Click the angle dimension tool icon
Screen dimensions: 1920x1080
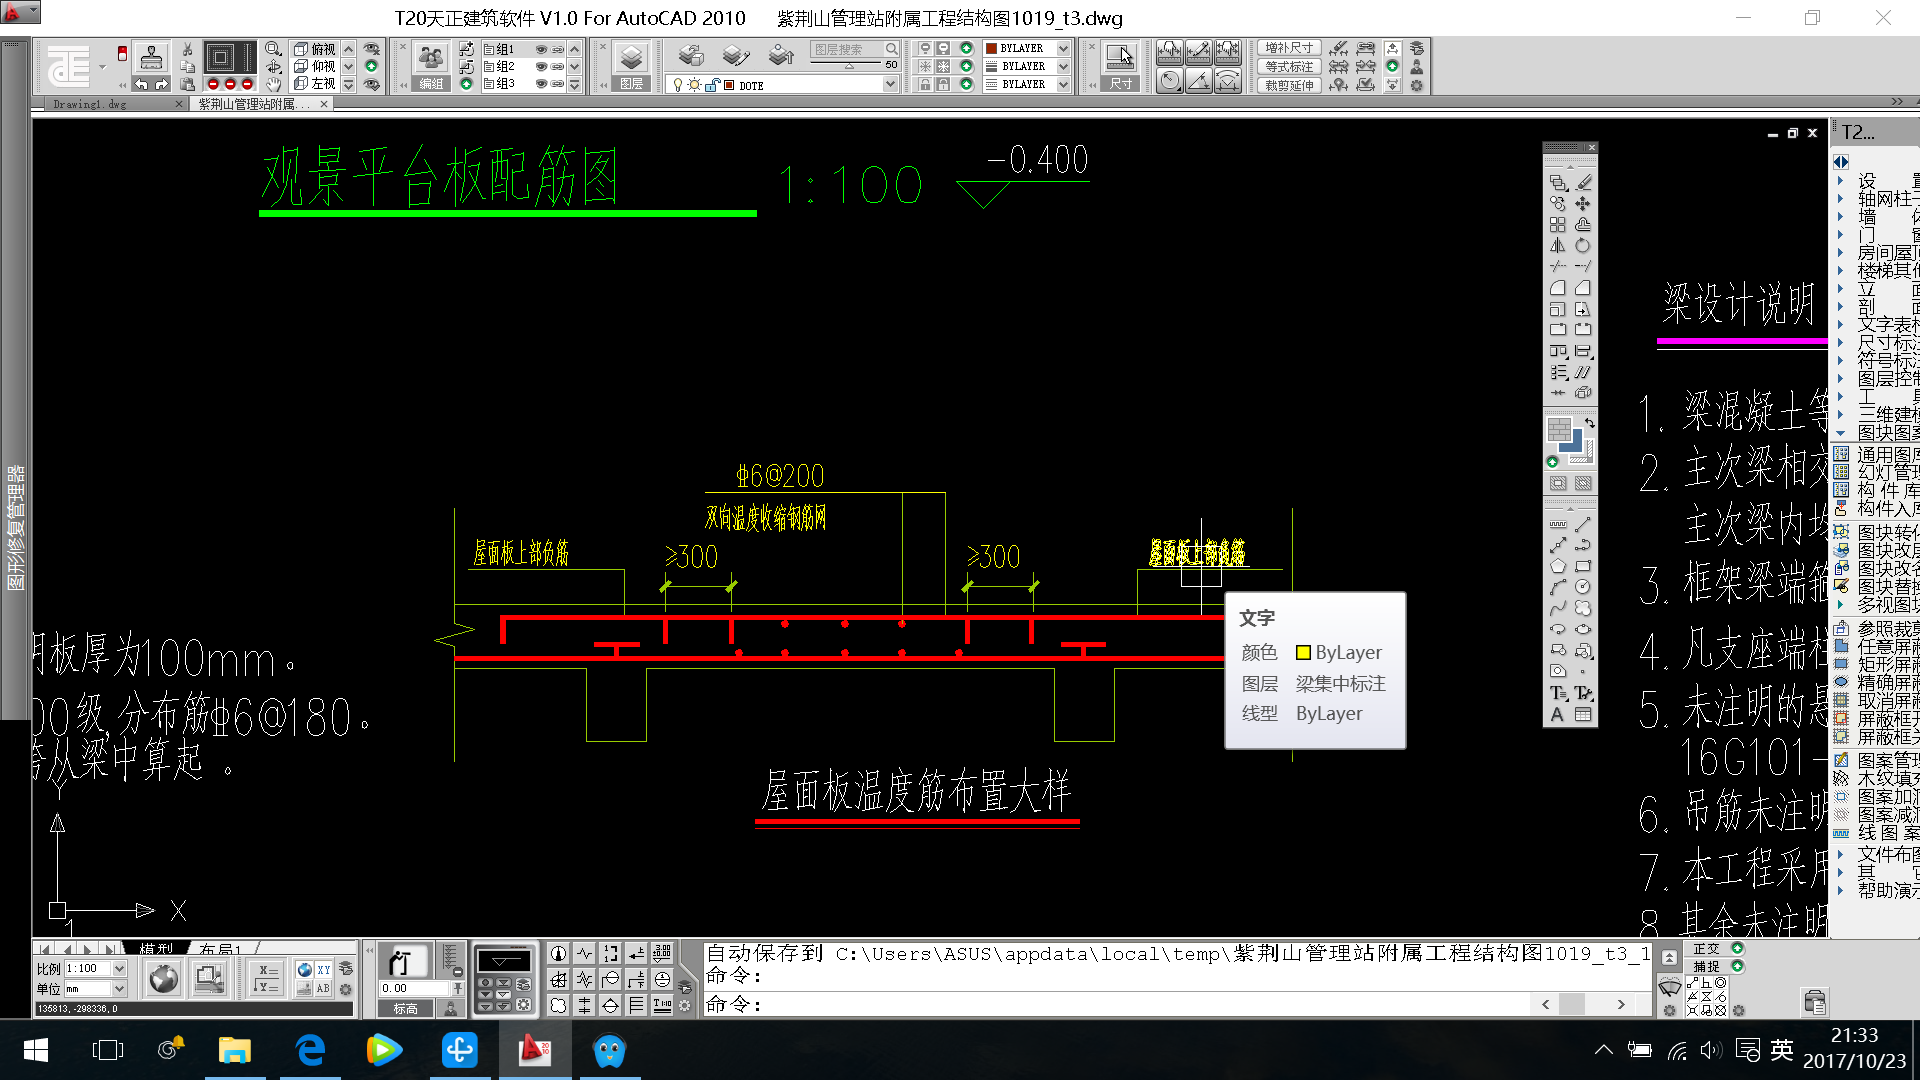[x=1198, y=81]
